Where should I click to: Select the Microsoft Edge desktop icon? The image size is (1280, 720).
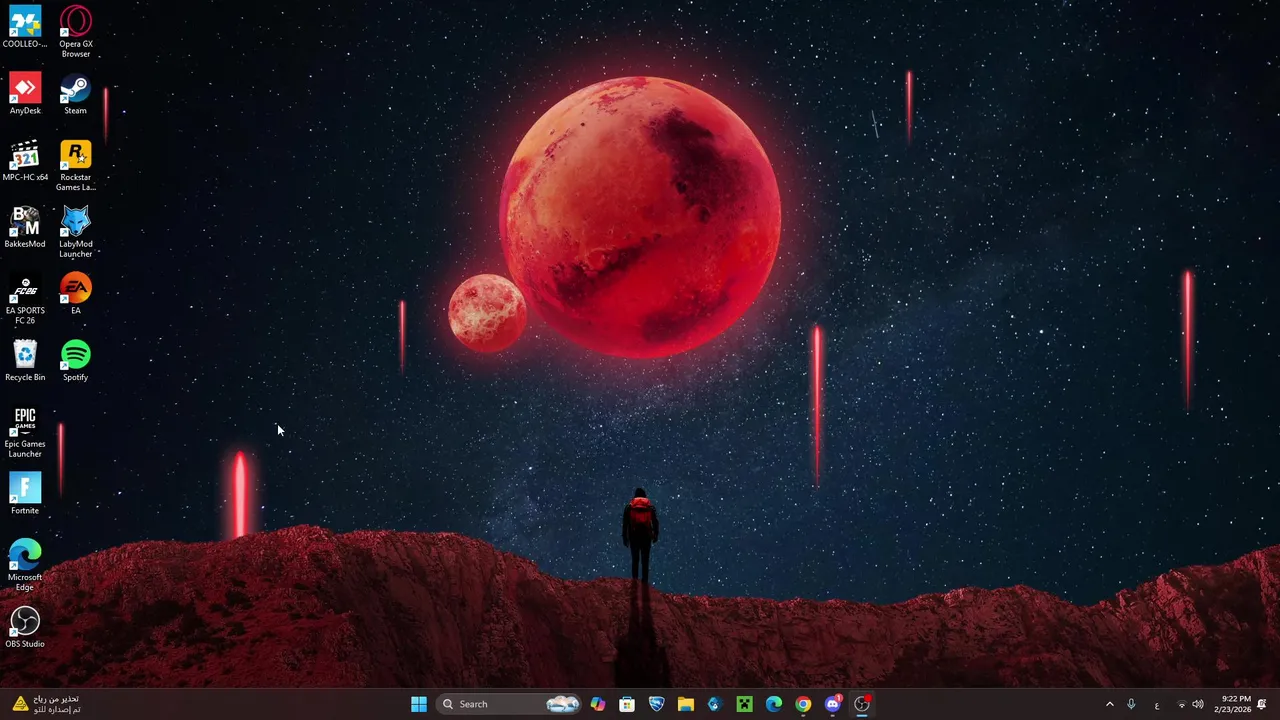click(x=25, y=565)
